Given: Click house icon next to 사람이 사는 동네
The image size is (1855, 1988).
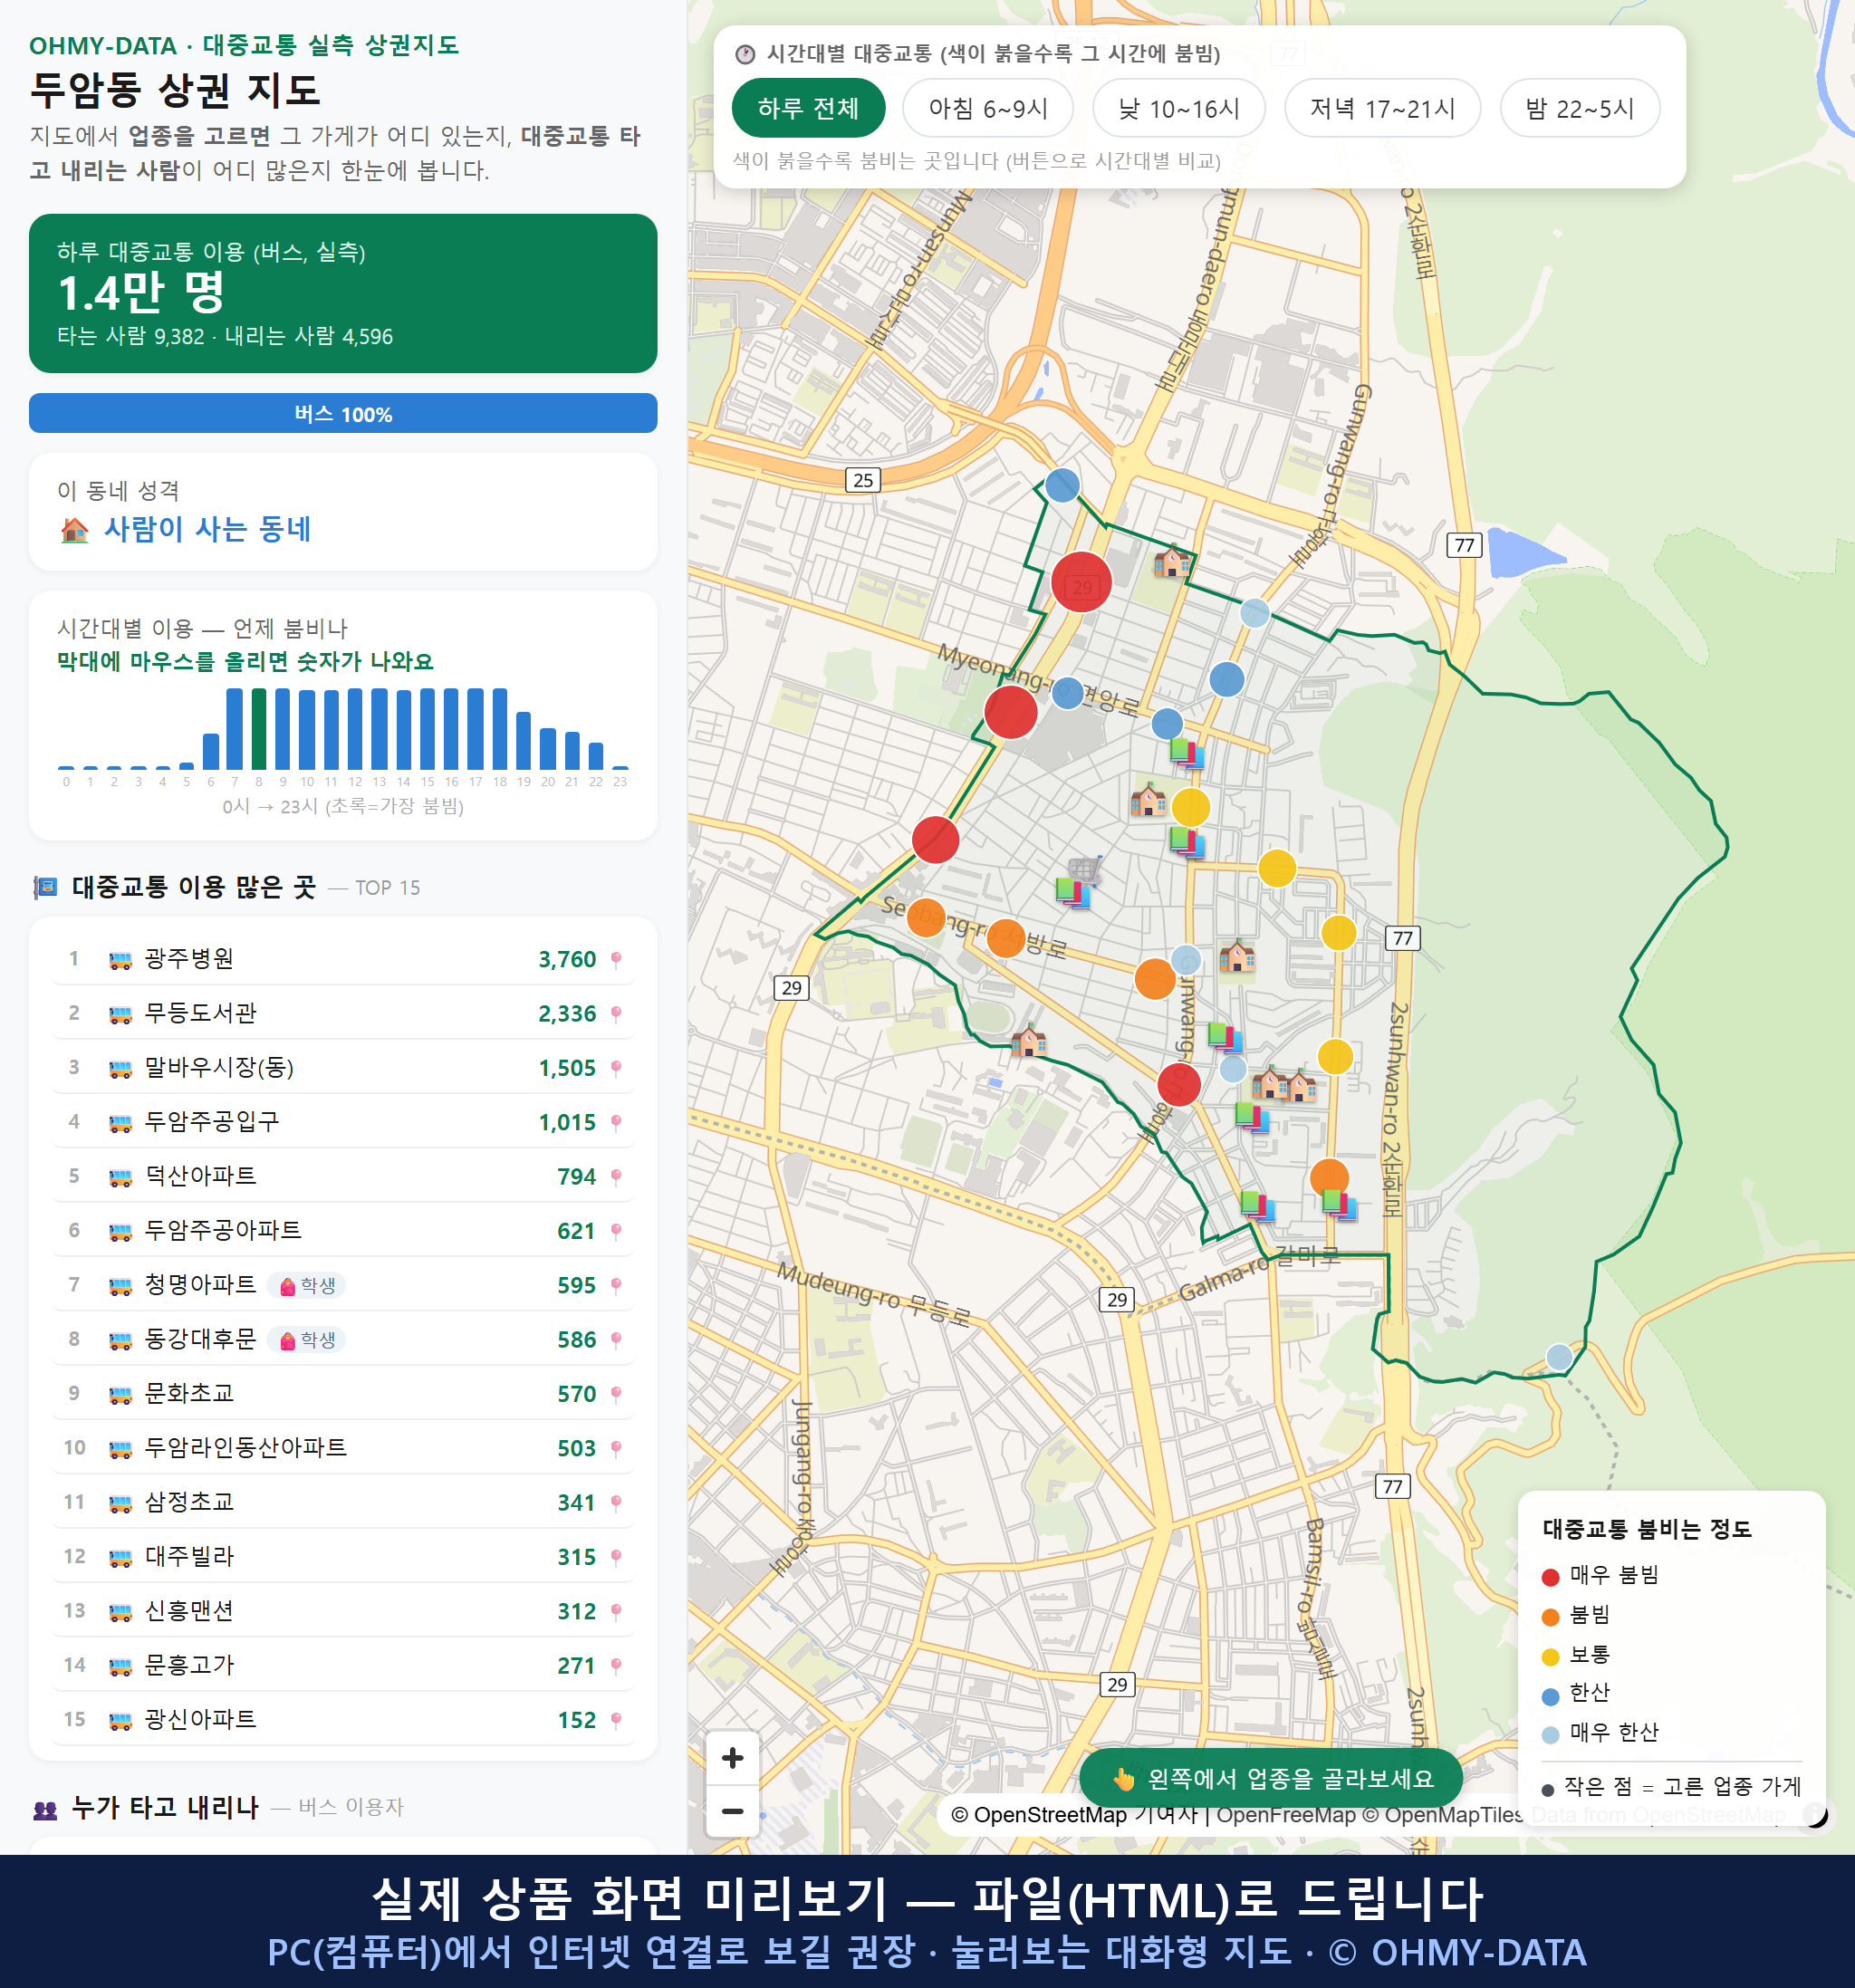Looking at the screenshot, I should 74,530.
